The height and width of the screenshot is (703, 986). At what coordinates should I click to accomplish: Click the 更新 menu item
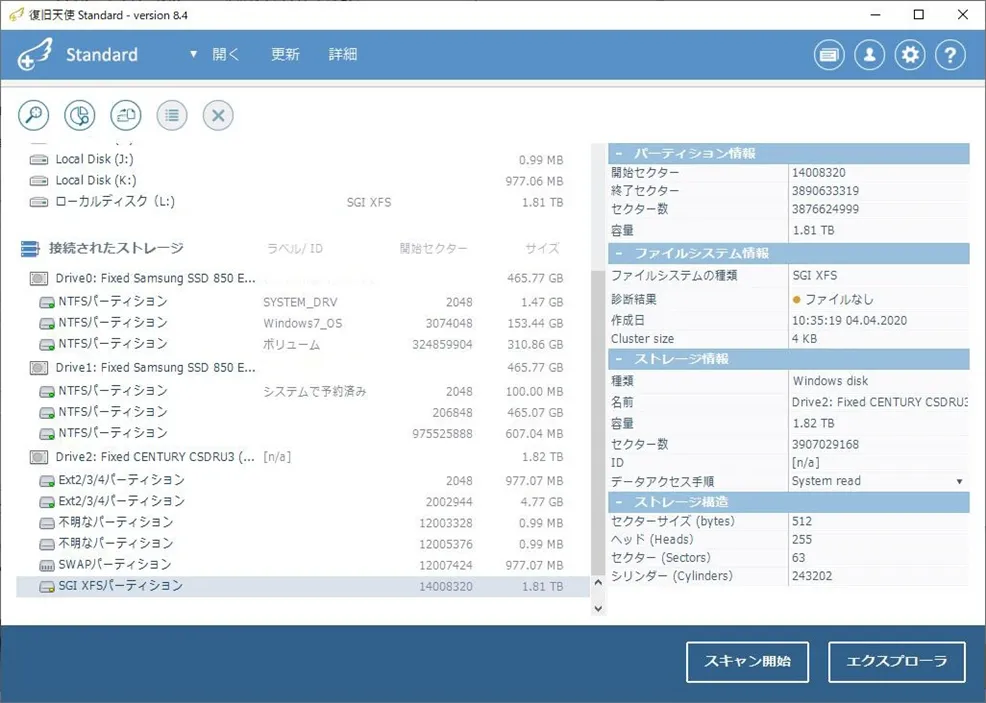tap(285, 55)
